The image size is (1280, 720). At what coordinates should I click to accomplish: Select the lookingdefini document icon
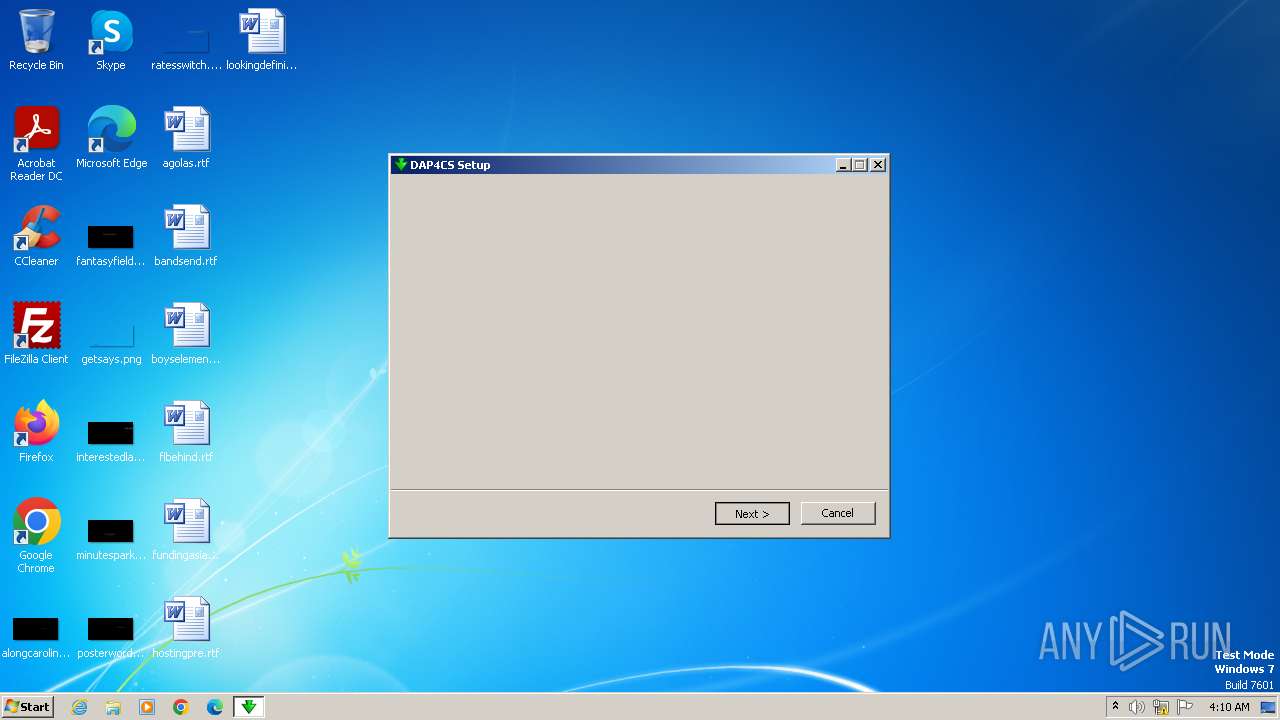point(261,40)
